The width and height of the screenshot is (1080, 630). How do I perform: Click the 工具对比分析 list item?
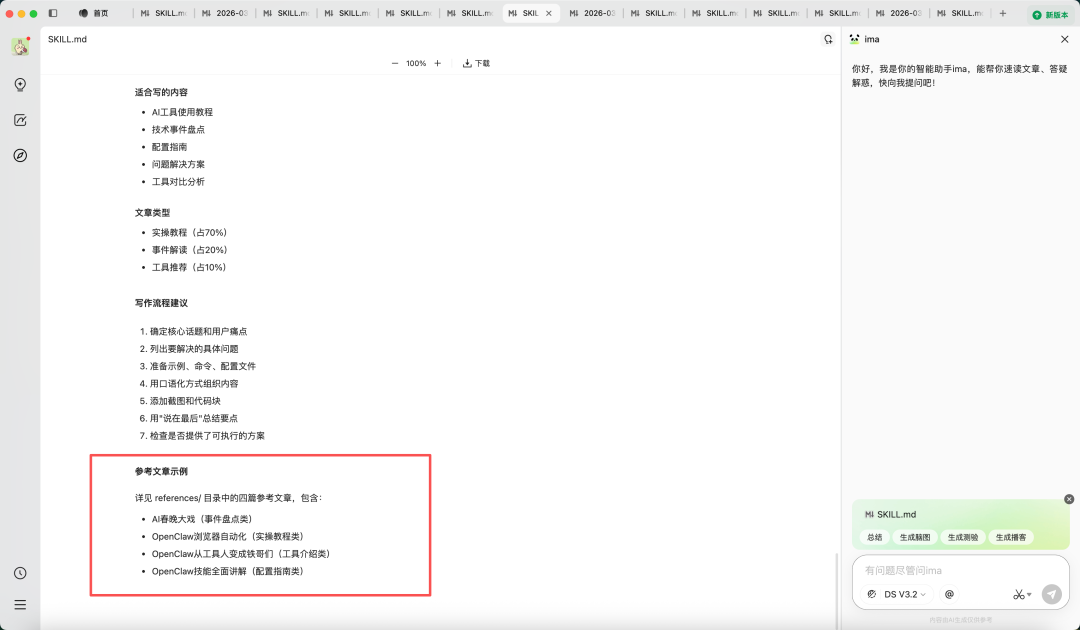(x=178, y=182)
